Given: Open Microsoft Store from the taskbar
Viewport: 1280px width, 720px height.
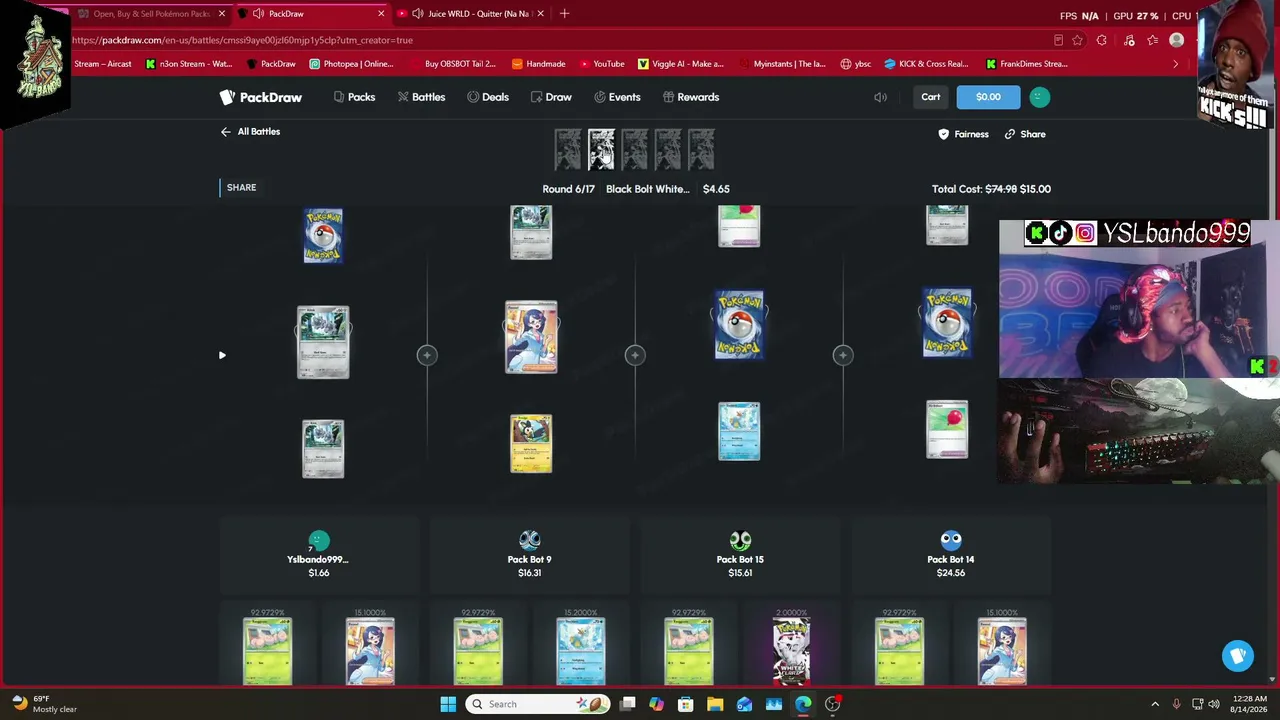Looking at the screenshot, I should (x=686, y=704).
